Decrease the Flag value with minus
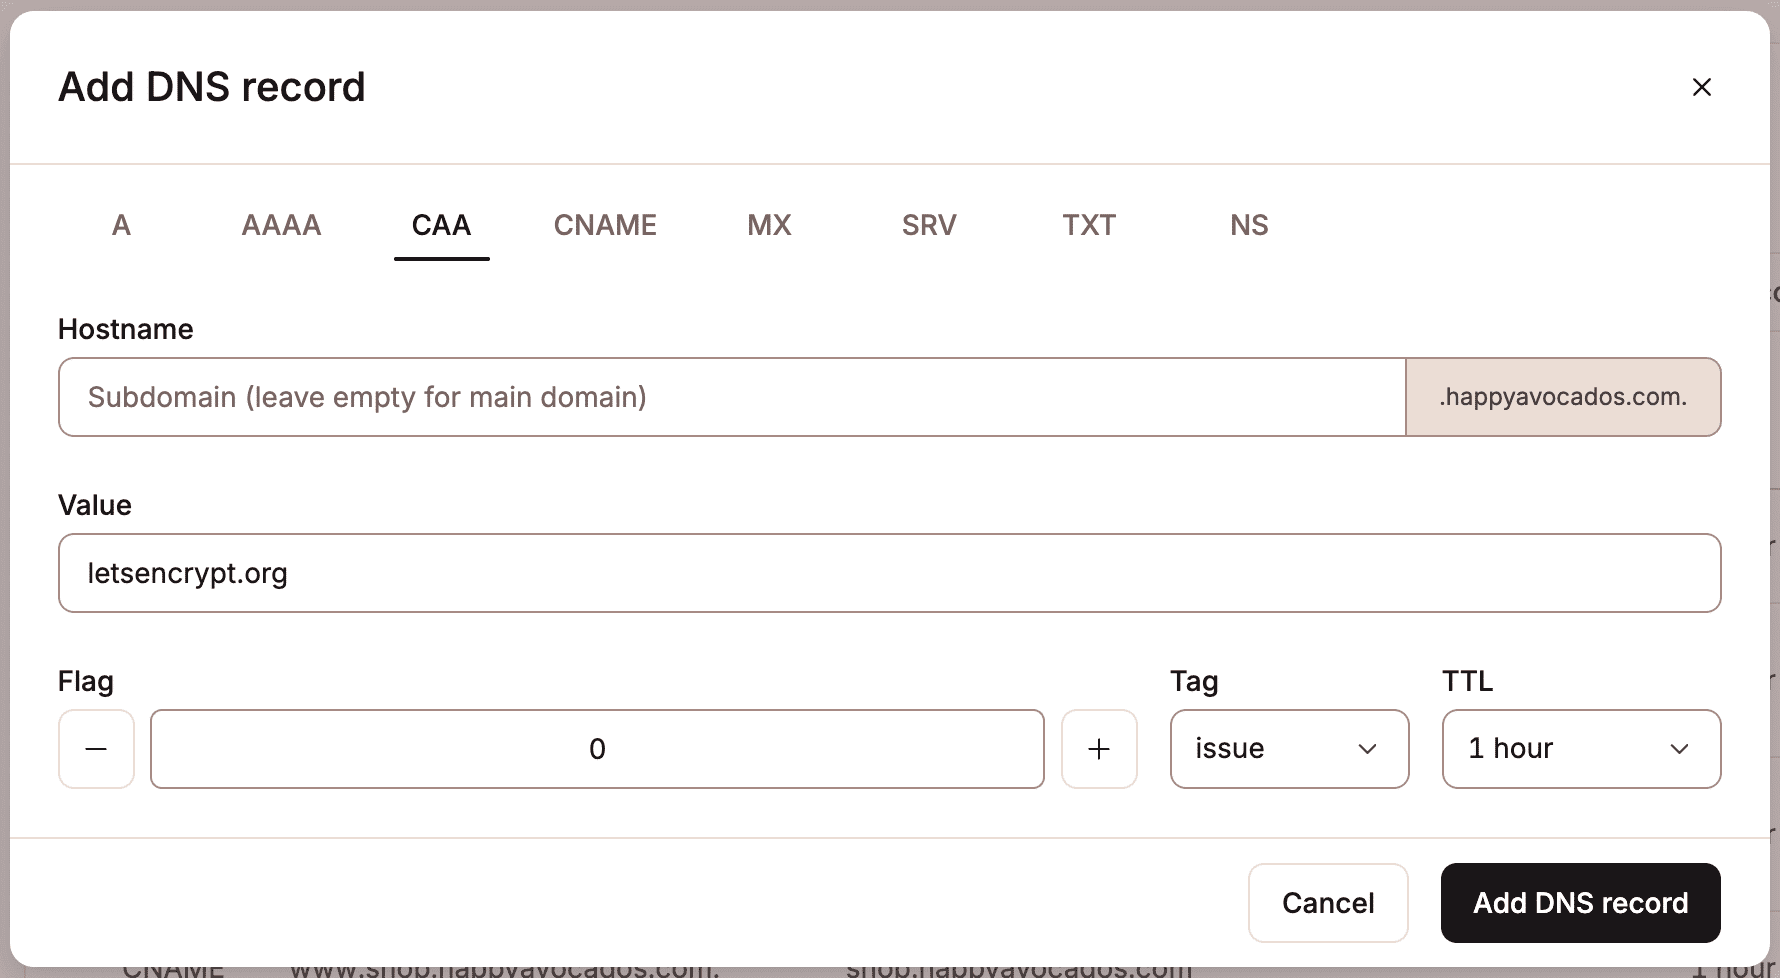 95,749
